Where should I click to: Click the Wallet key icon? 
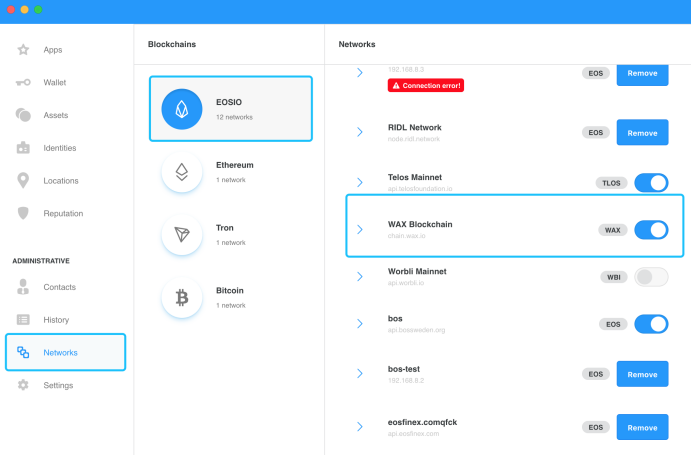click(23, 83)
